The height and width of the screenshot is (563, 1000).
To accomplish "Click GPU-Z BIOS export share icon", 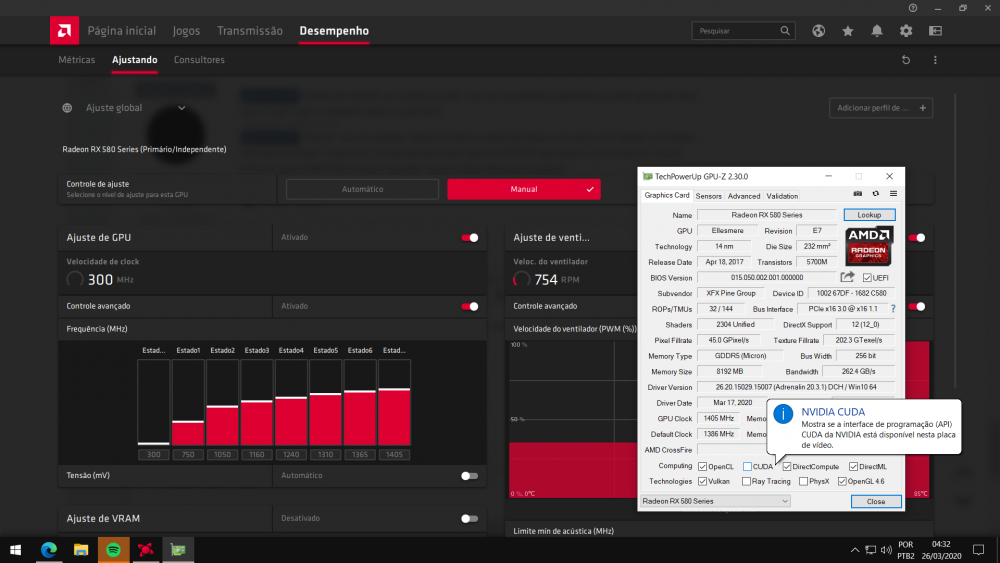I will (x=848, y=277).
